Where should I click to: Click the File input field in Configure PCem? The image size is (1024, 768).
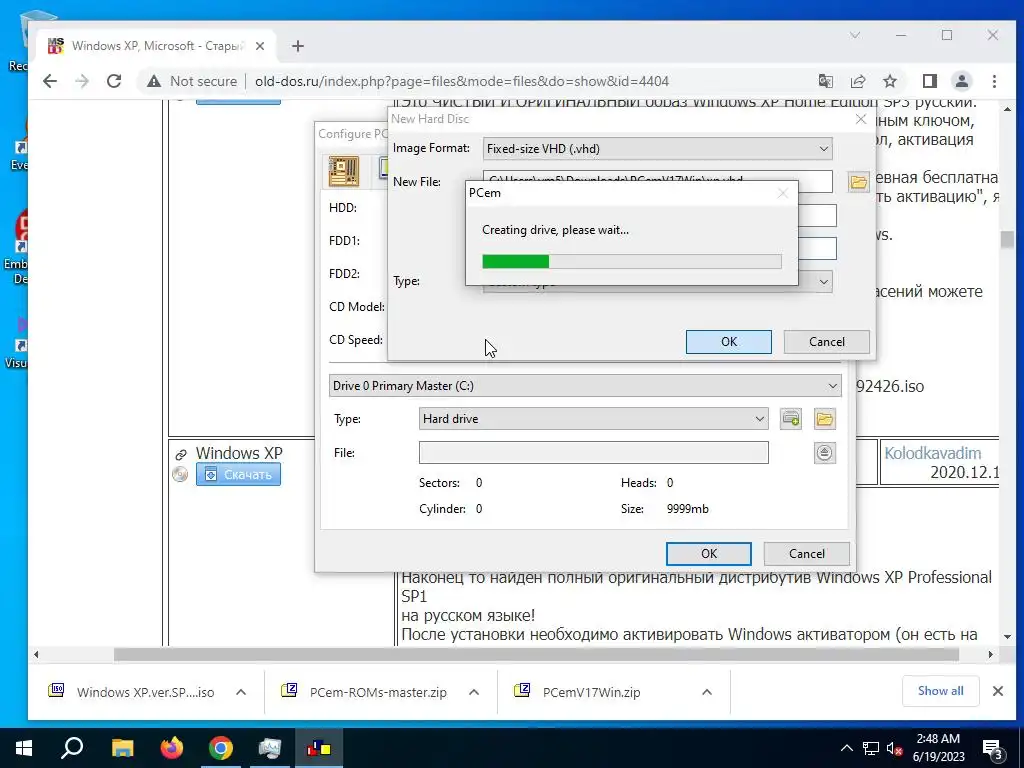tap(594, 453)
